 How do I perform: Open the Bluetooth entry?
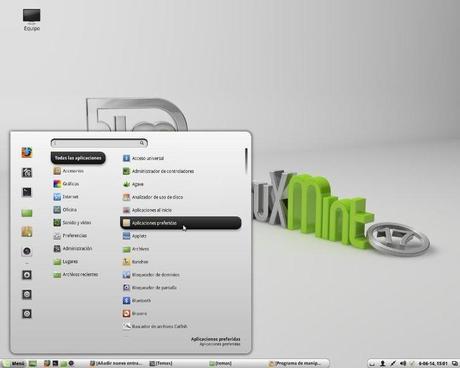pos(137,300)
